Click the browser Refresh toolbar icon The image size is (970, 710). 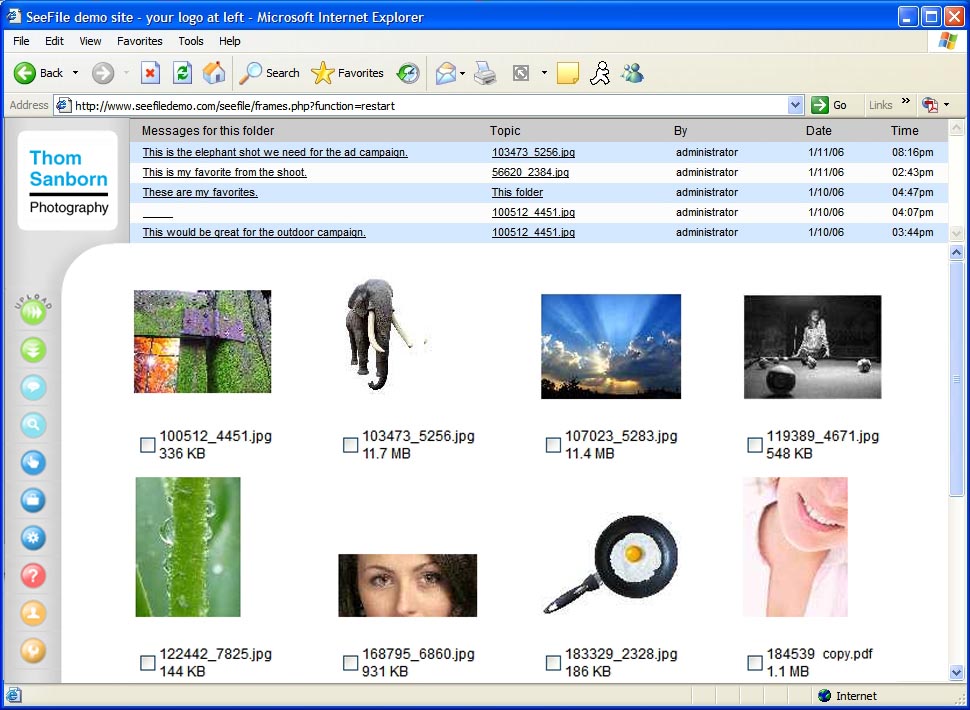click(x=182, y=73)
